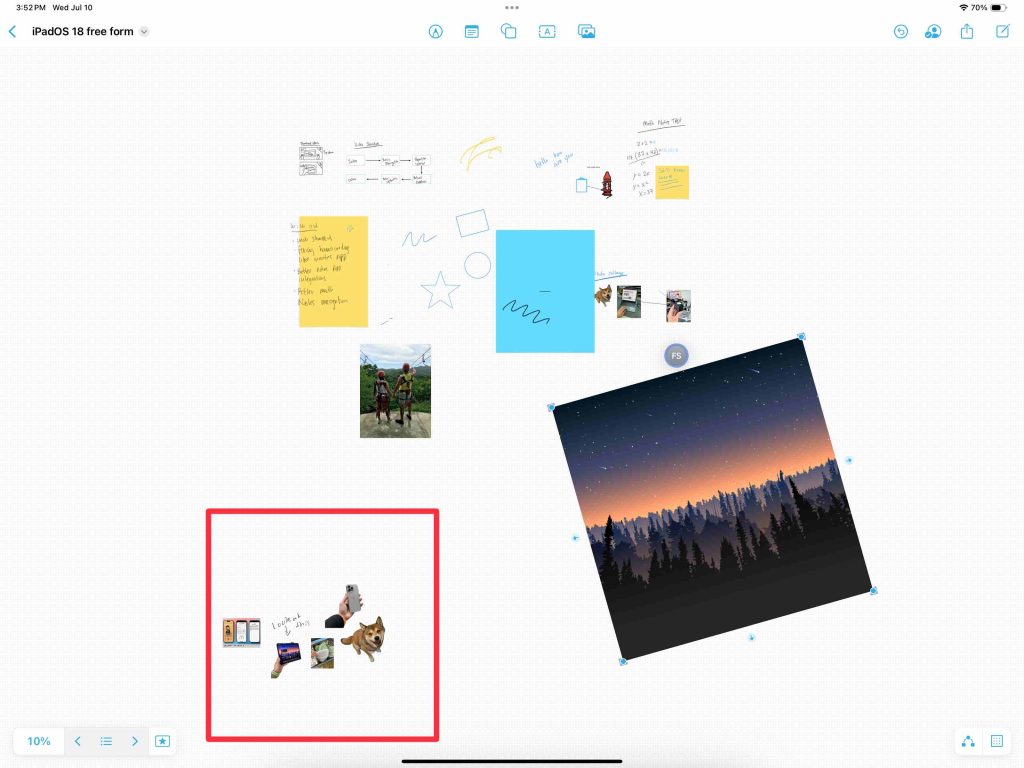
Task: Open the insert photo or media menu
Action: click(x=587, y=32)
